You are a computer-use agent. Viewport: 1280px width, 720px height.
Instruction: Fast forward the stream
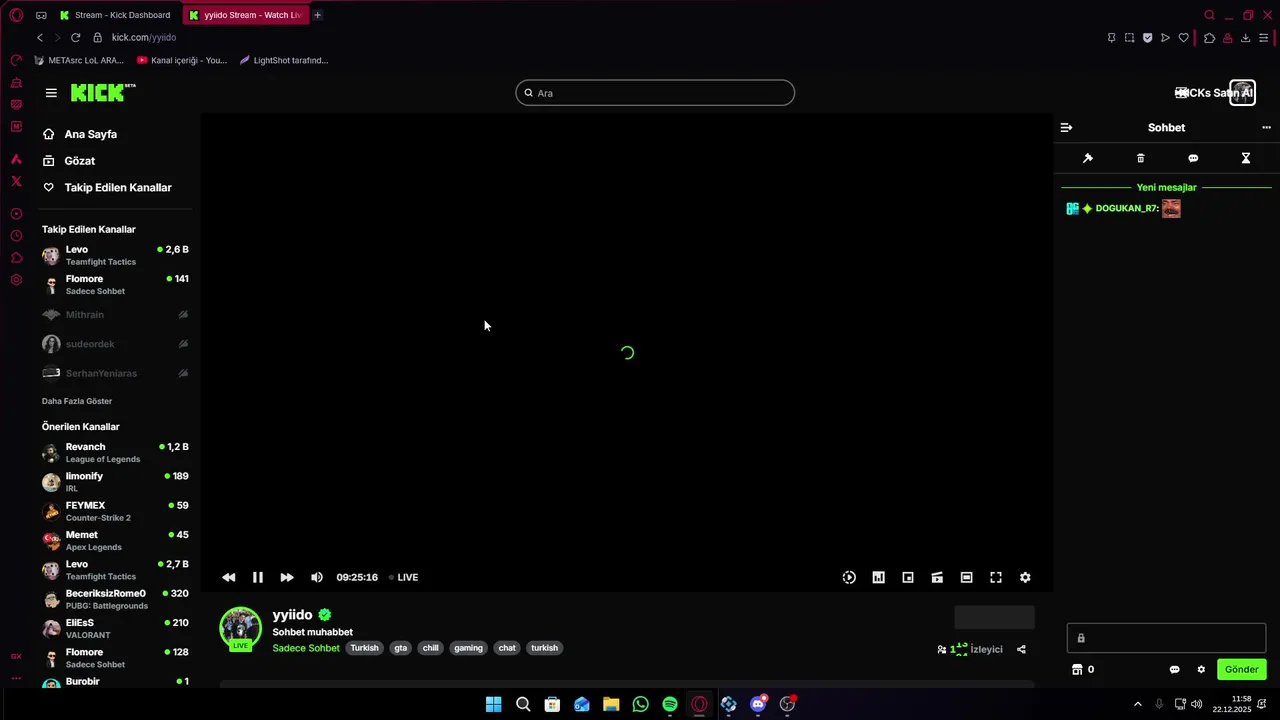pyautogui.click(x=287, y=577)
